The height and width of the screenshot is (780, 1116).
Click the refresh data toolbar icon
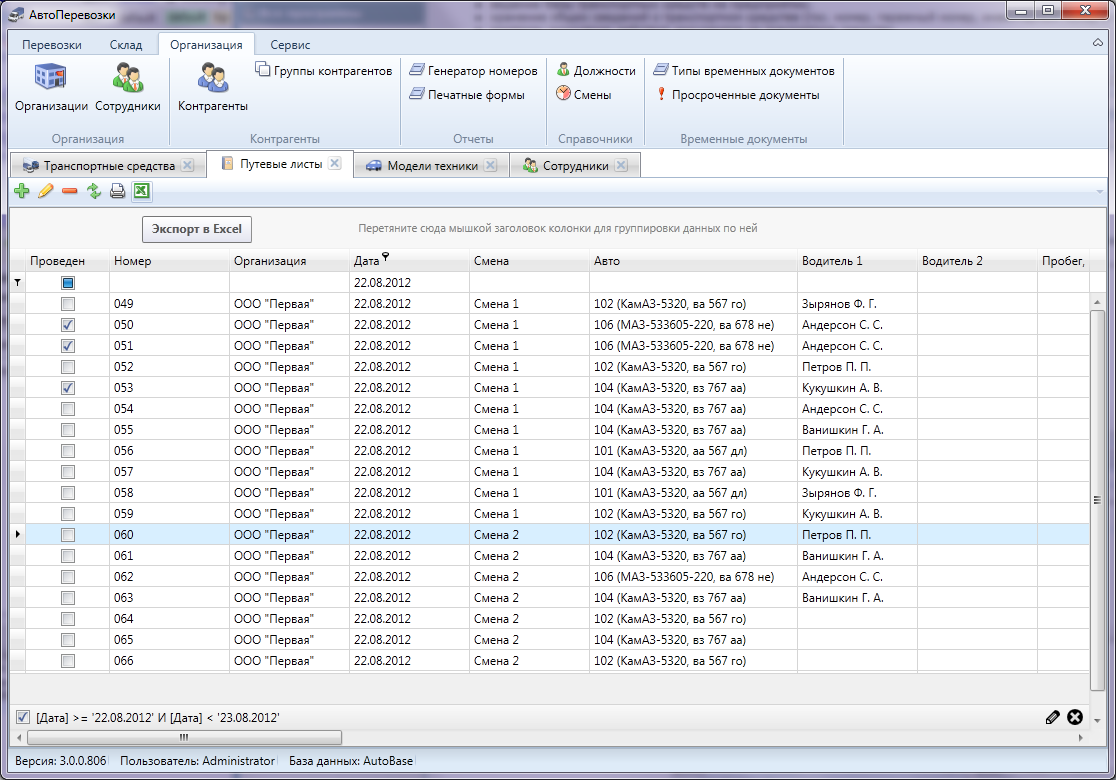(94, 191)
